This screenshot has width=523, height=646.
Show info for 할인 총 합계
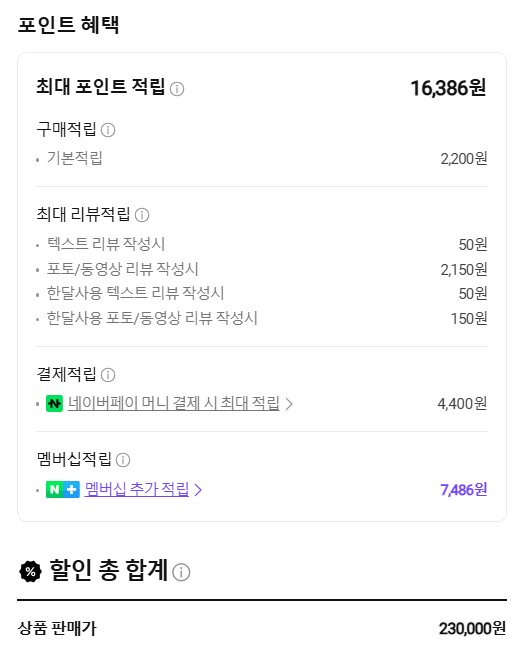[x=181, y=572]
